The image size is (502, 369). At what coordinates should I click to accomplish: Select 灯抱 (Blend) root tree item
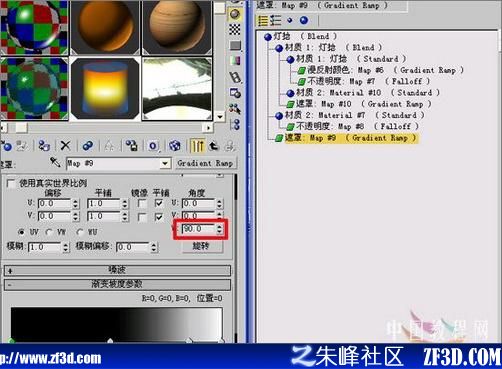300,36
